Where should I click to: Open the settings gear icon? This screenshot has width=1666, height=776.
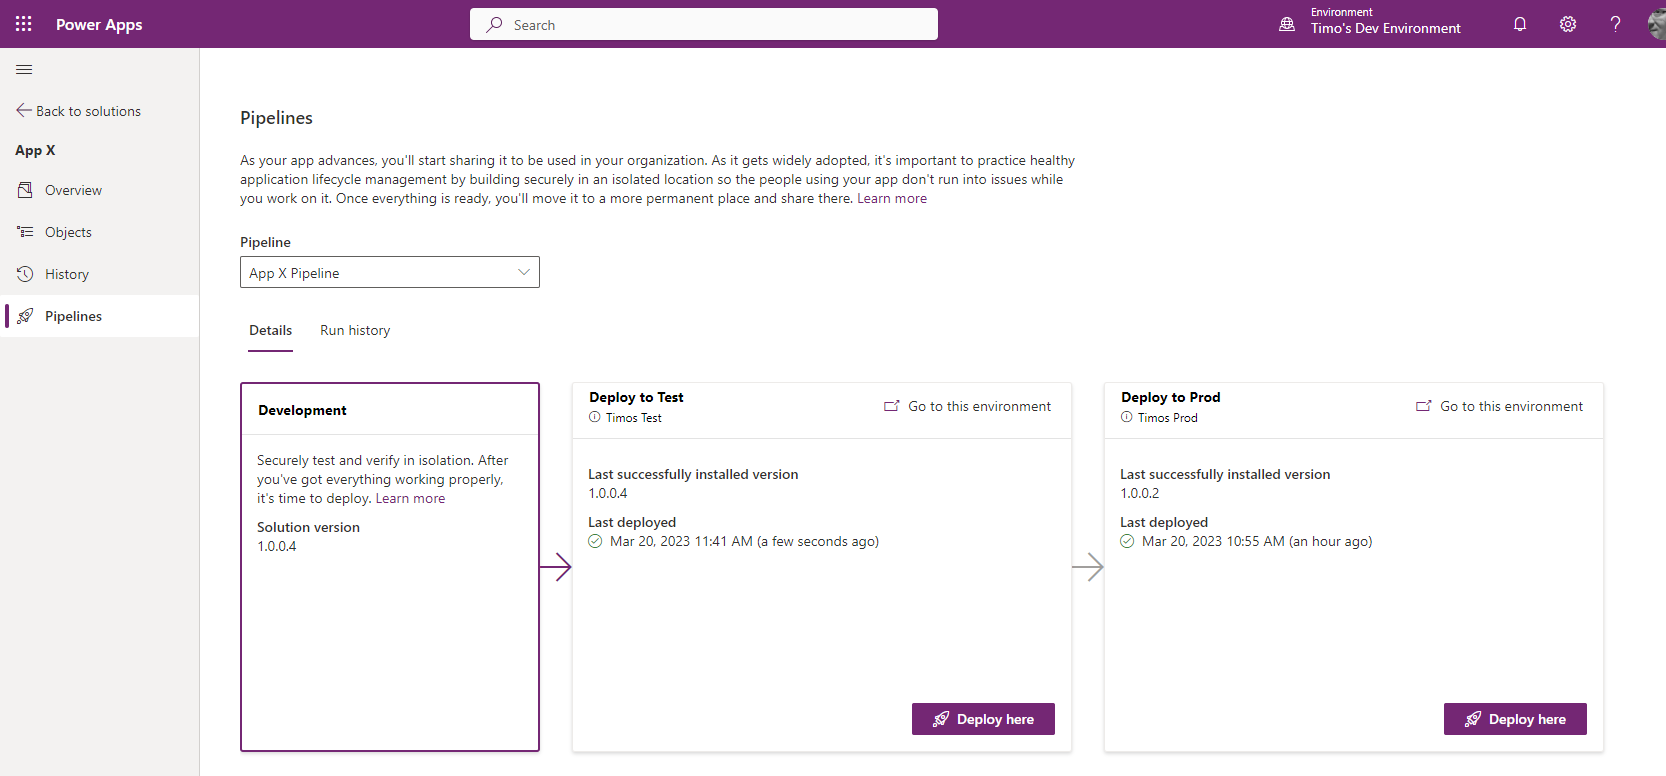(1568, 24)
